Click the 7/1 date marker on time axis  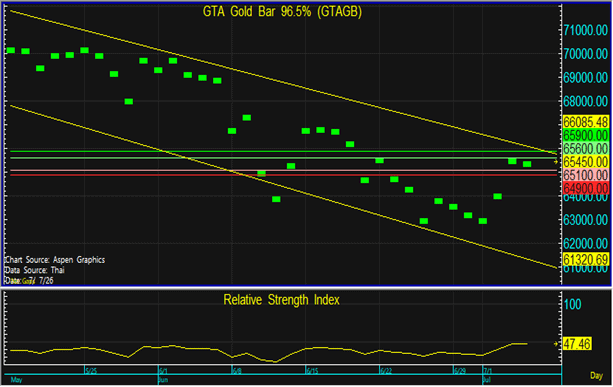pyautogui.click(x=488, y=371)
